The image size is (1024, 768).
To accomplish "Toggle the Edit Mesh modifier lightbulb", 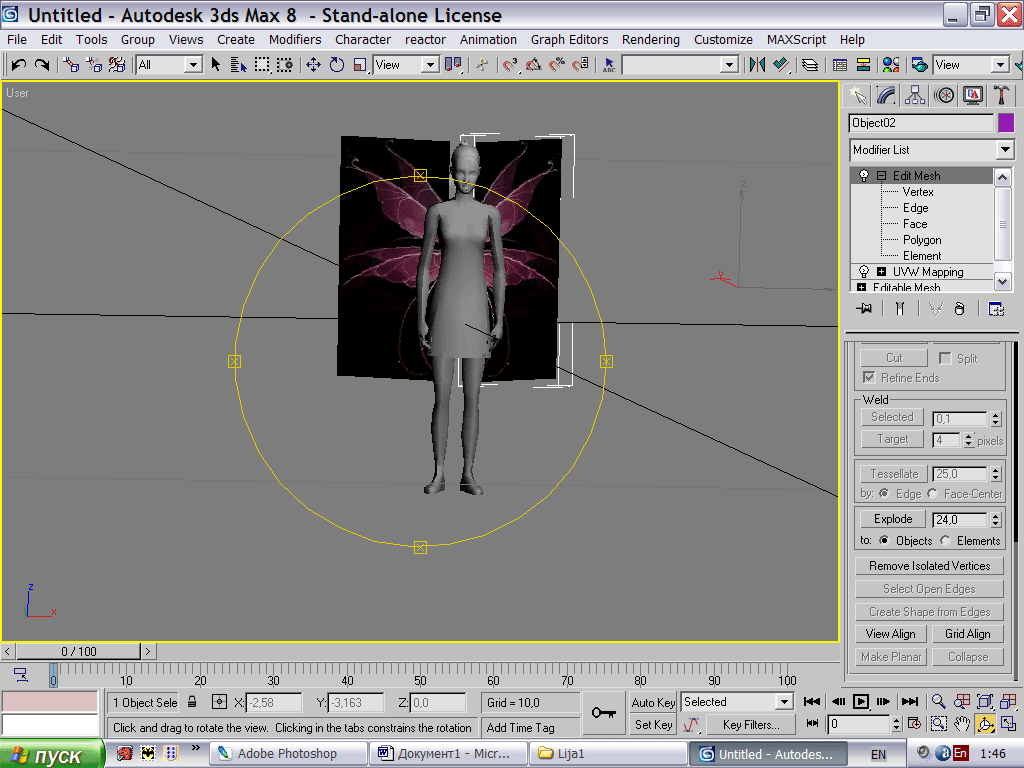I will point(863,175).
